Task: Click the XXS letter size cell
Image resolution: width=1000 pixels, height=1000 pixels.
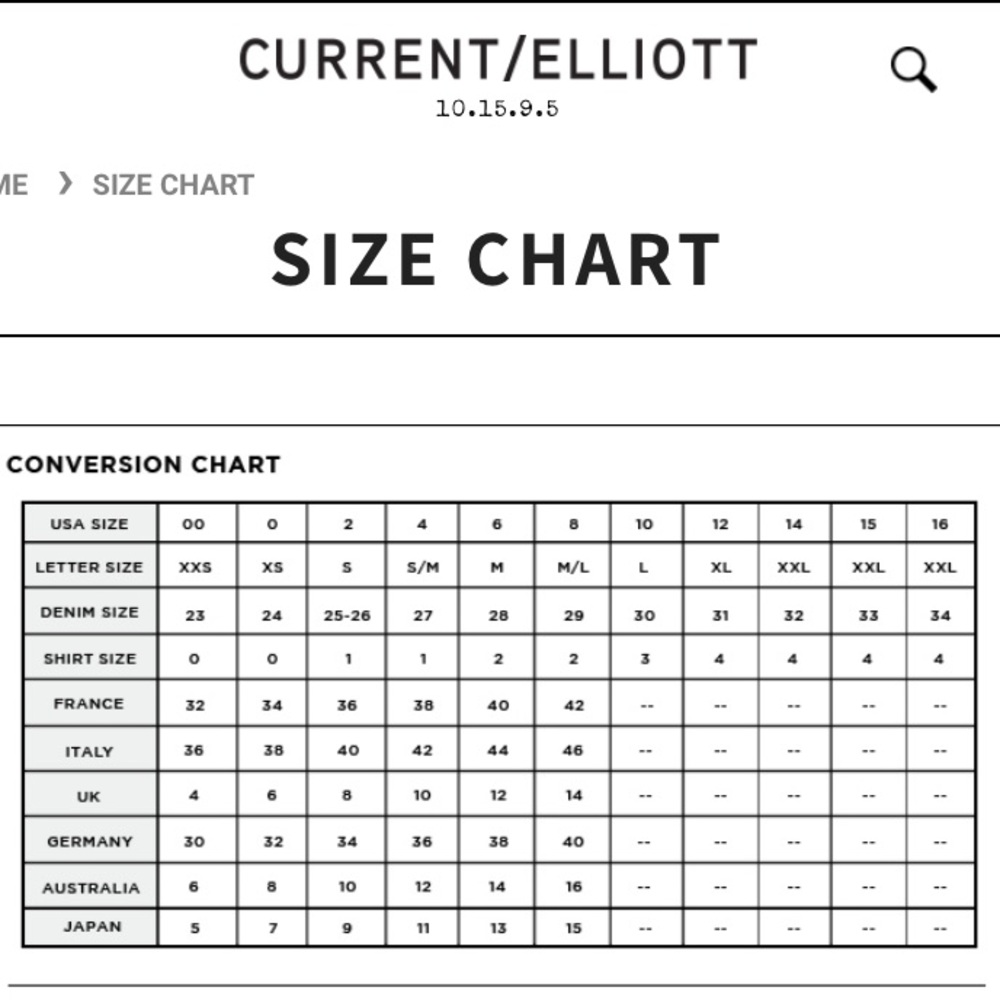Action: pos(195,568)
